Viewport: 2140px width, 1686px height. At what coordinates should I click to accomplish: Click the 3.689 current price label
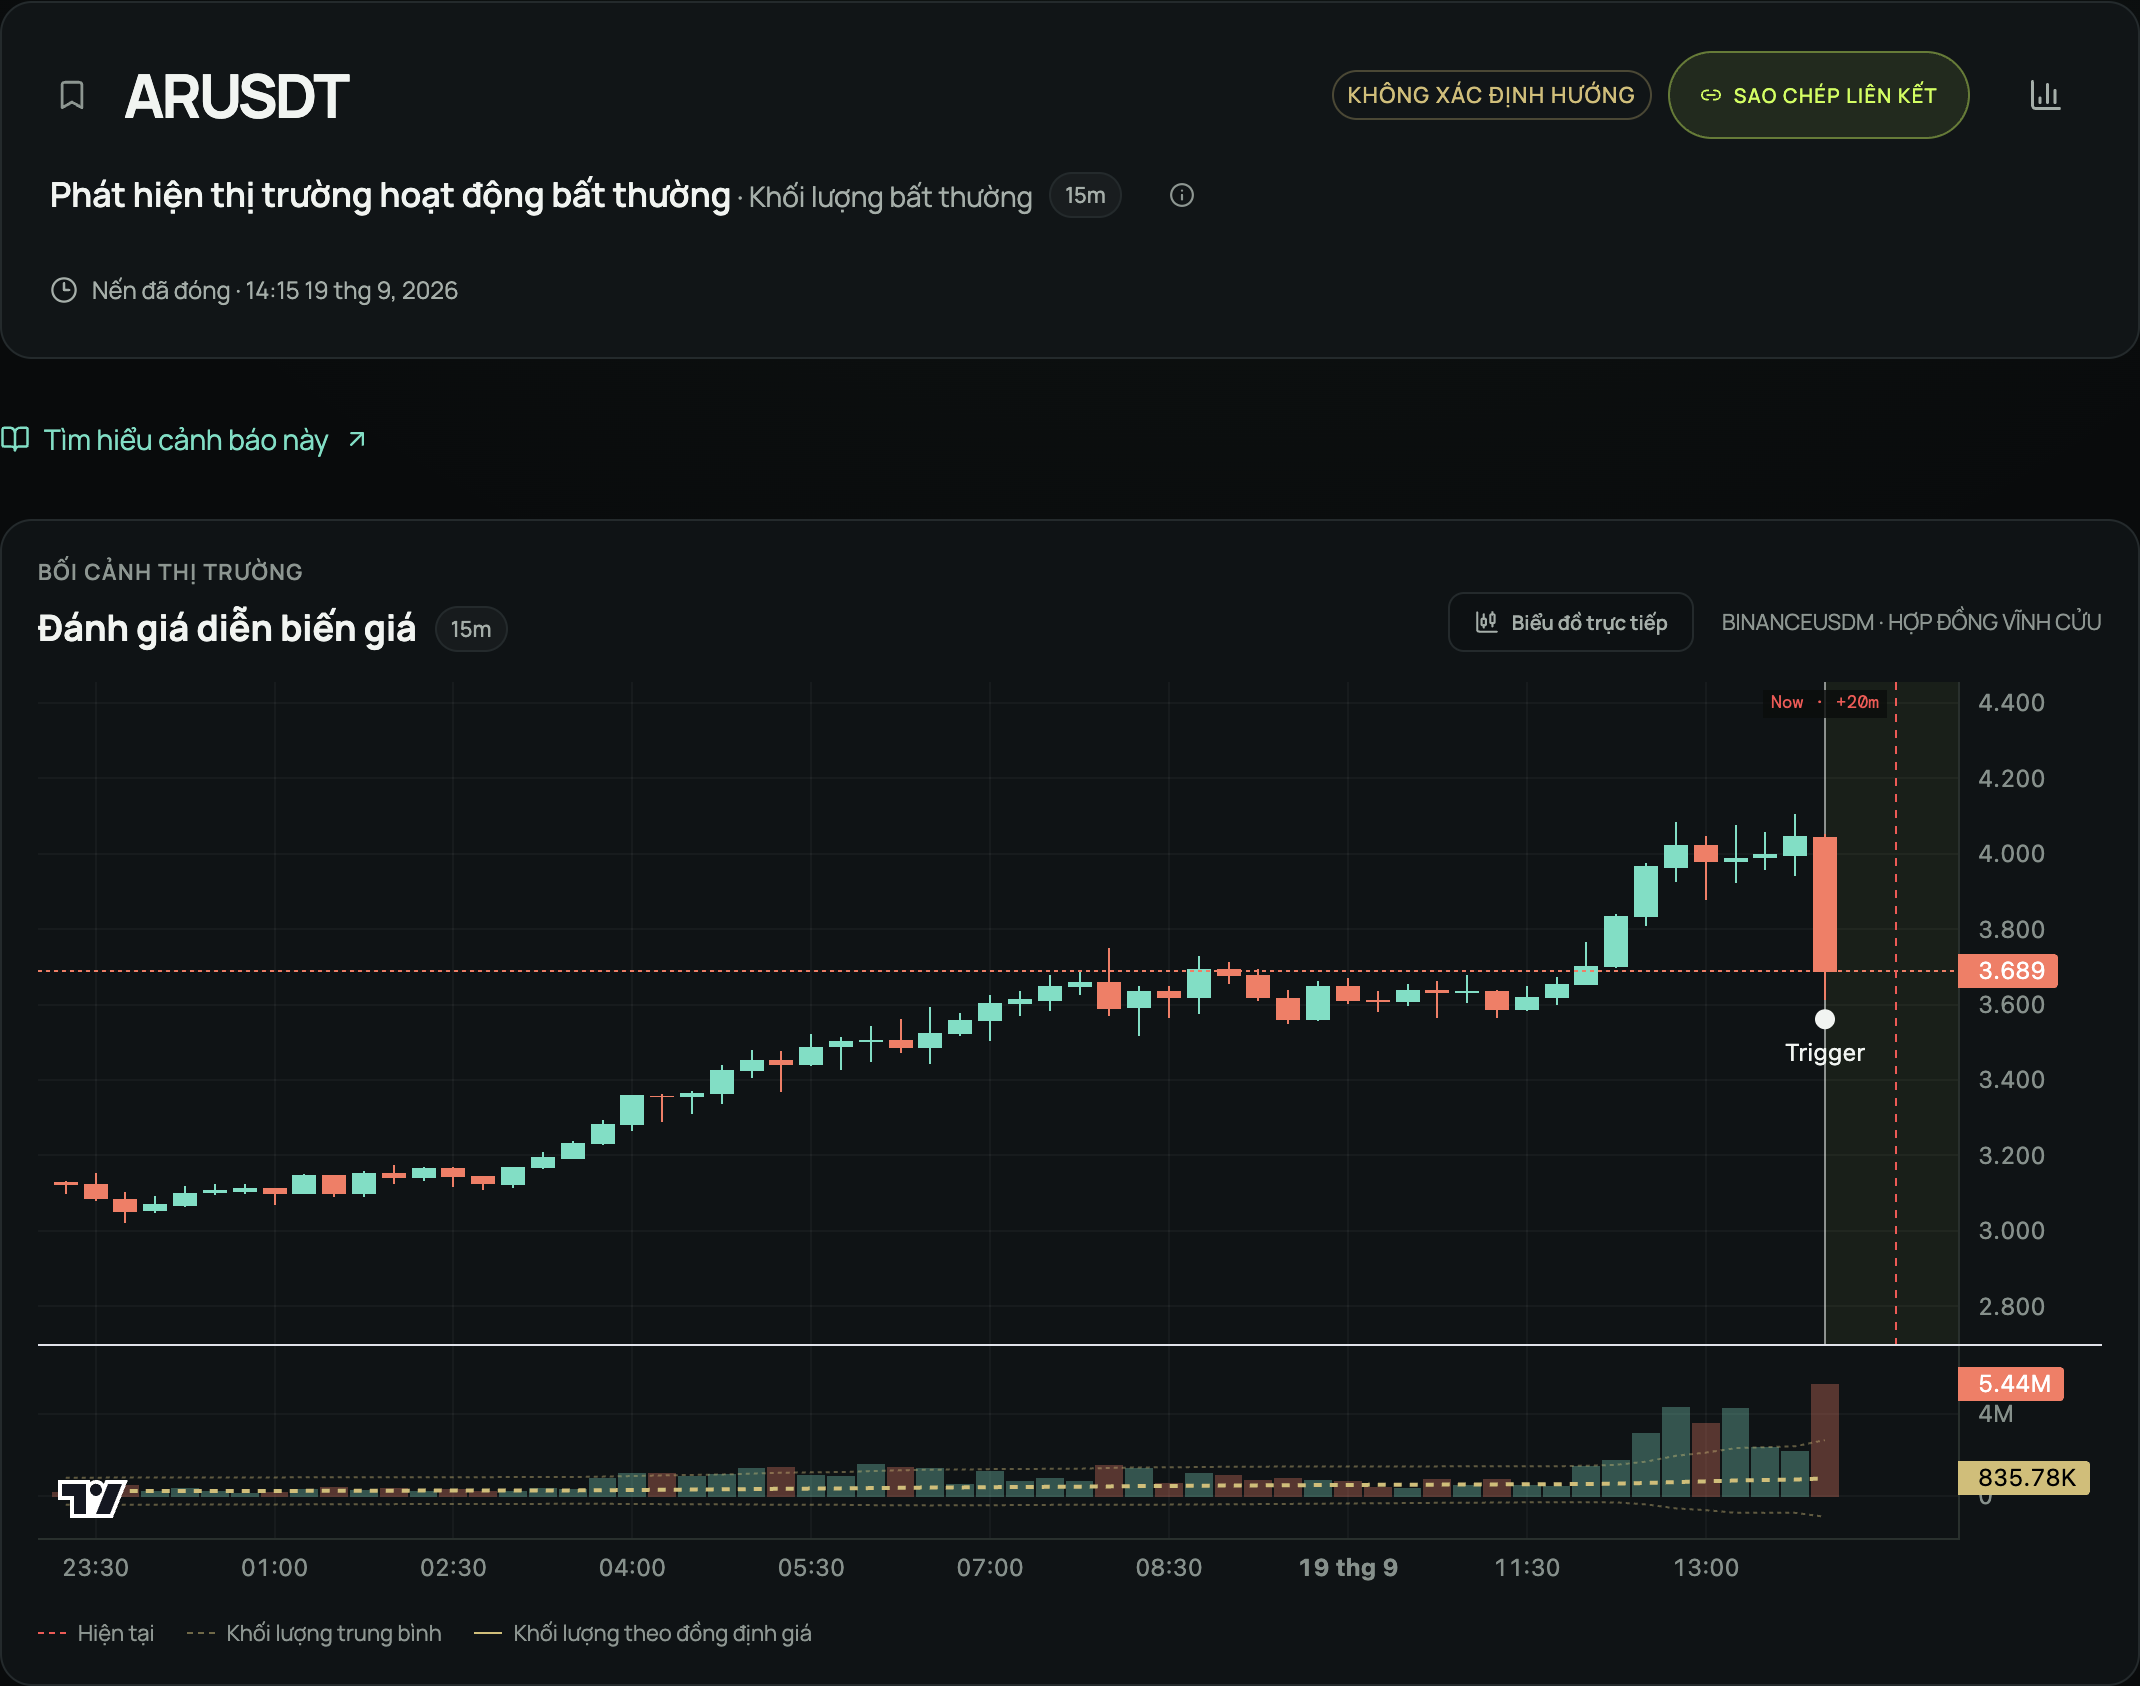(2008, 970)
